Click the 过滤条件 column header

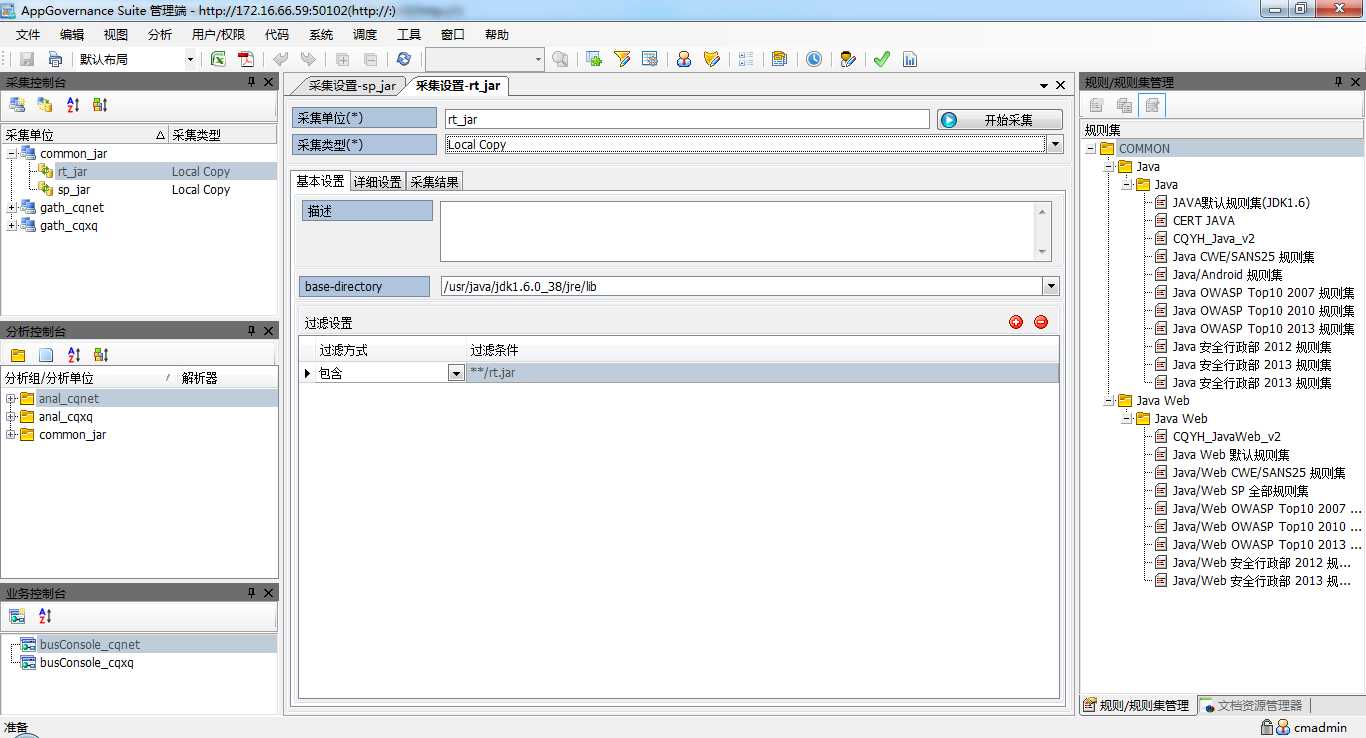click(762, 351)
